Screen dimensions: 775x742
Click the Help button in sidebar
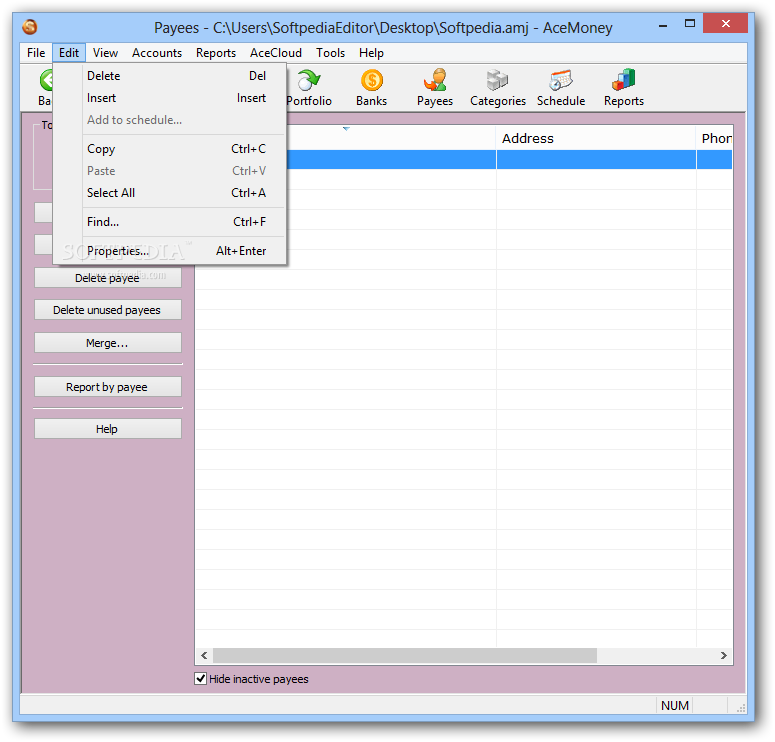(108, 429)
